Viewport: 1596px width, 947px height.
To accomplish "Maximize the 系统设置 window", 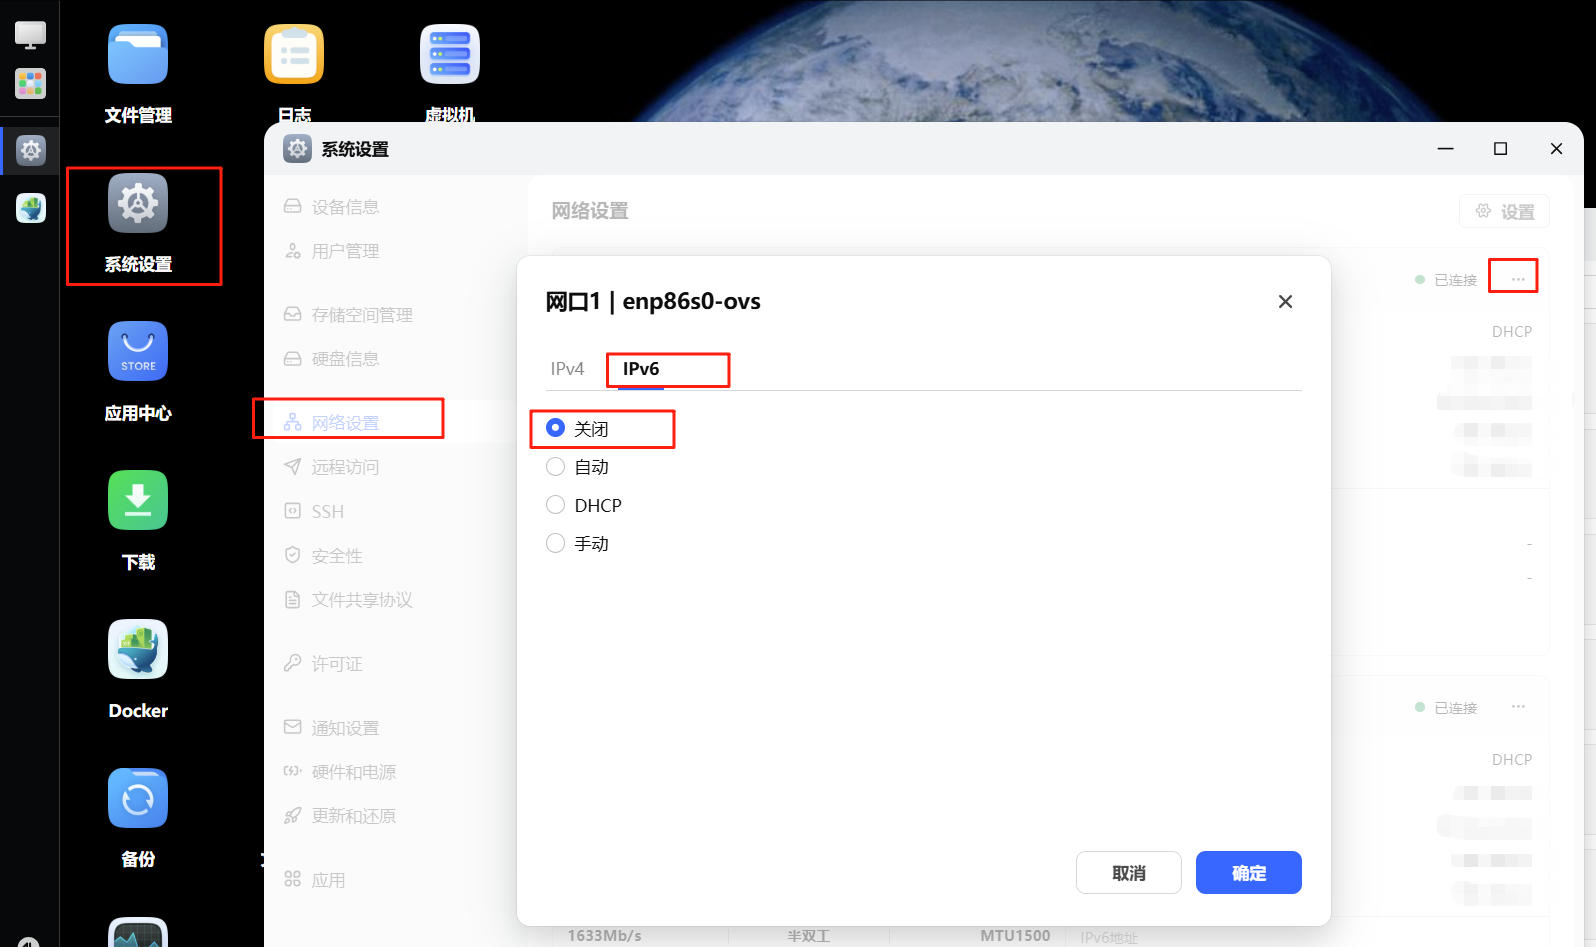I will [1500, 149].
